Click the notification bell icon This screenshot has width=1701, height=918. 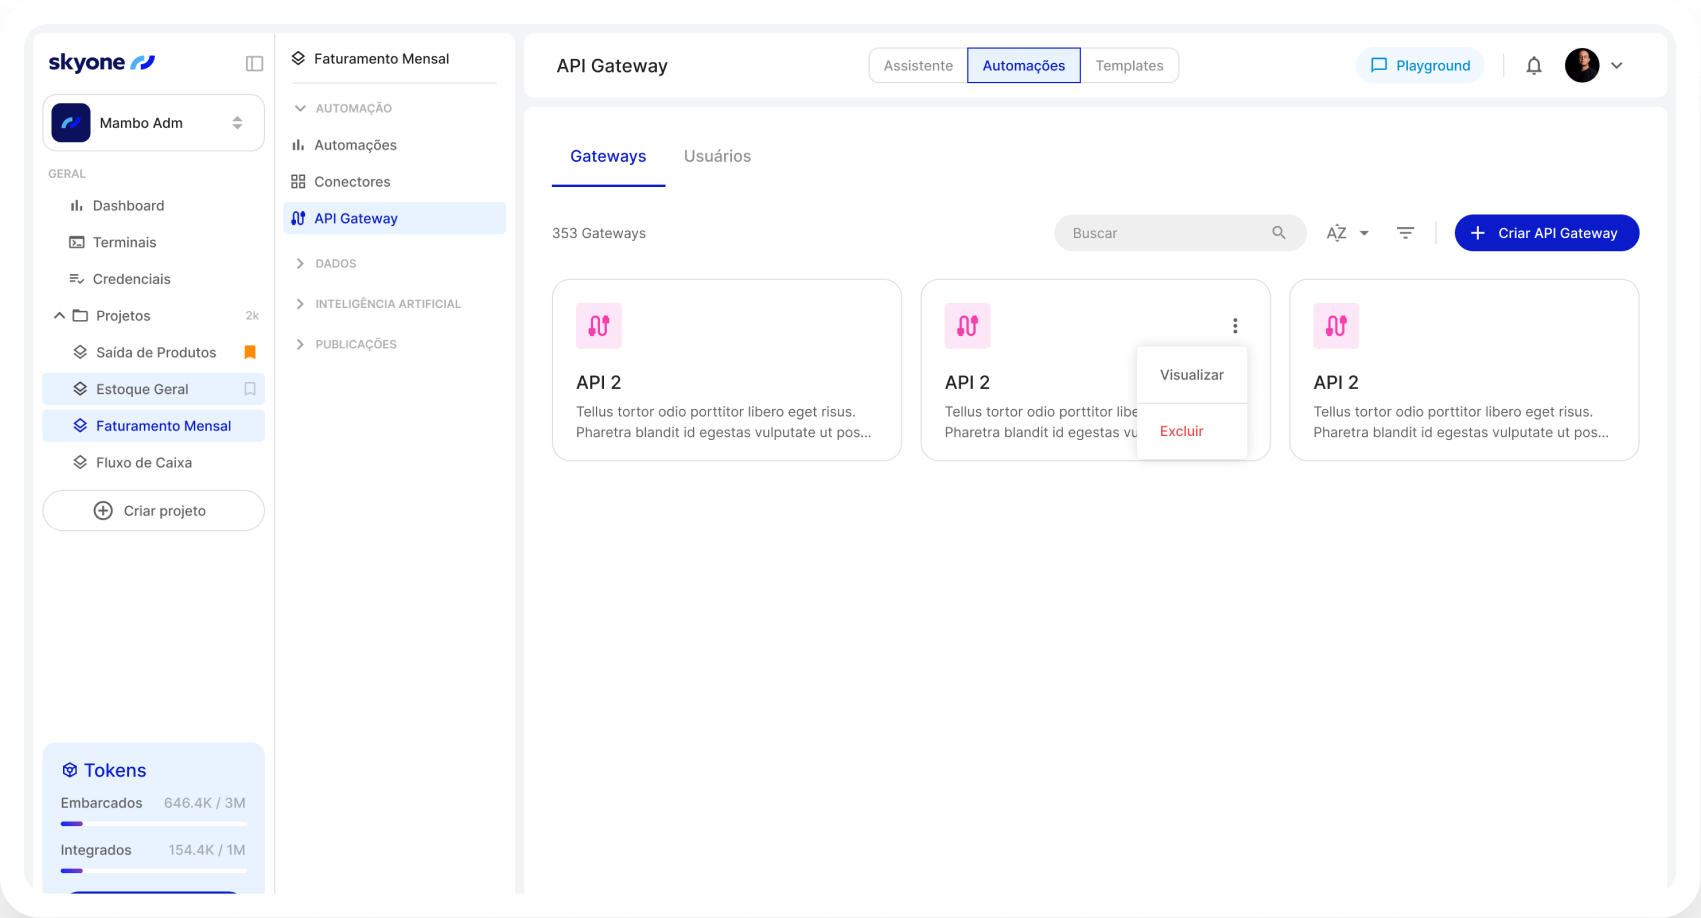tap(1534, 65)
